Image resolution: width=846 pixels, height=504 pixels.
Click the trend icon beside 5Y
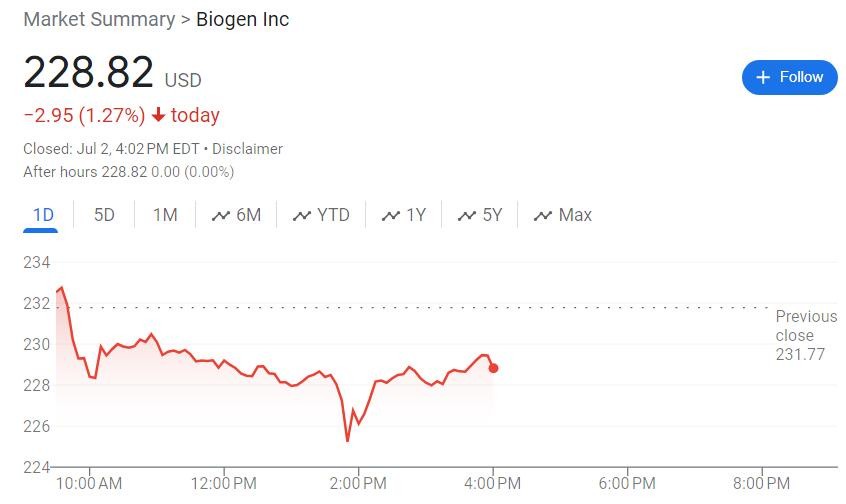point(465,216)
